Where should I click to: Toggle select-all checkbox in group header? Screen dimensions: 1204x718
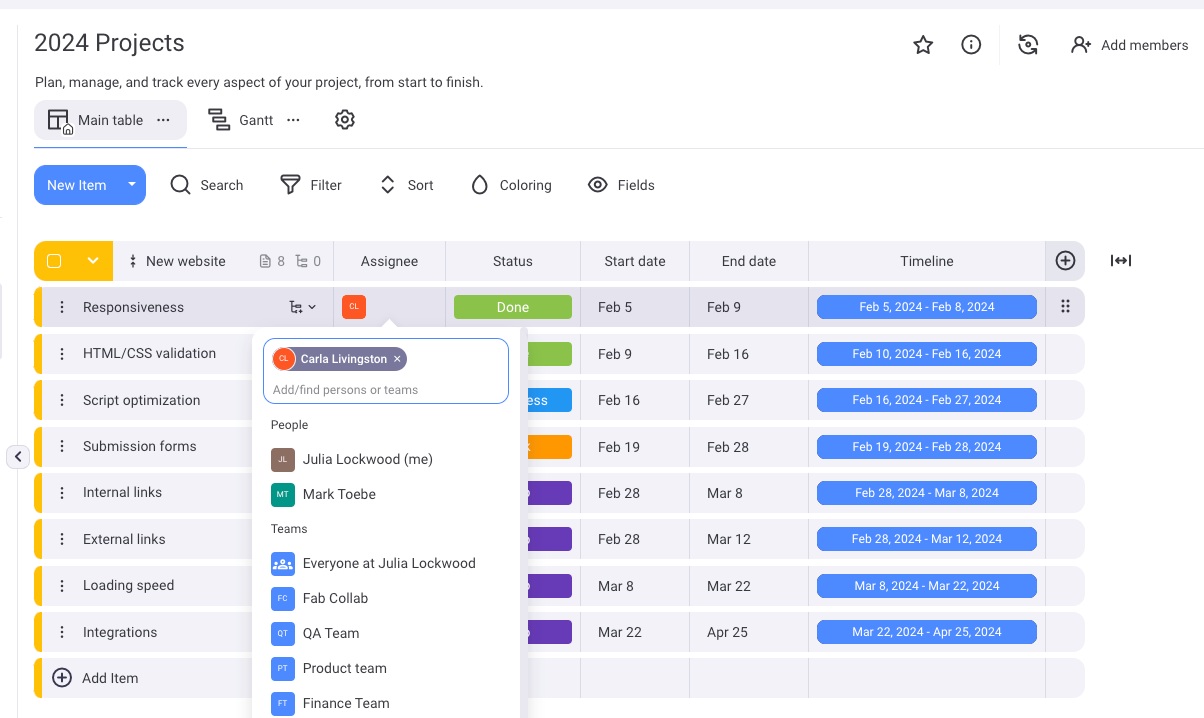click(x=54, y=261)
